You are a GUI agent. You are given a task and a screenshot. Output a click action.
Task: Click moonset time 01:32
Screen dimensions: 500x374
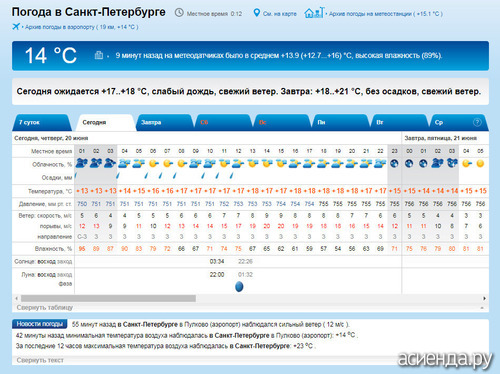pyautogui.click(x=245, y=274)
